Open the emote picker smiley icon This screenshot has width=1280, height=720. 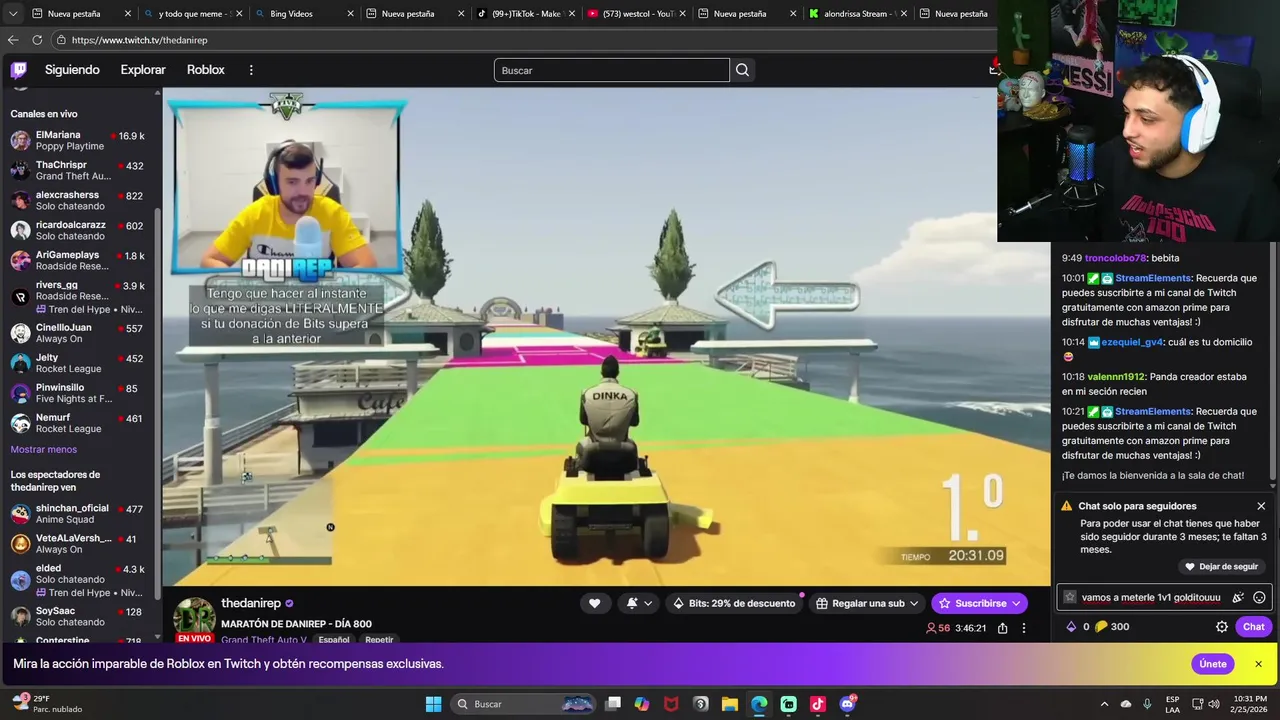tap(1259, 597)
